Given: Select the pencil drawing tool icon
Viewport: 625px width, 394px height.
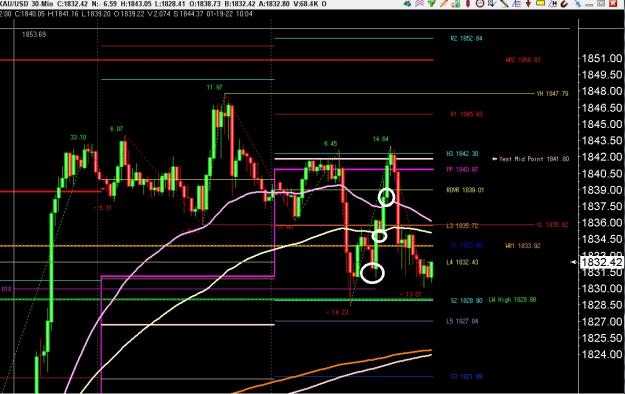Looking at the screenshot, I should tap(443, 4).
